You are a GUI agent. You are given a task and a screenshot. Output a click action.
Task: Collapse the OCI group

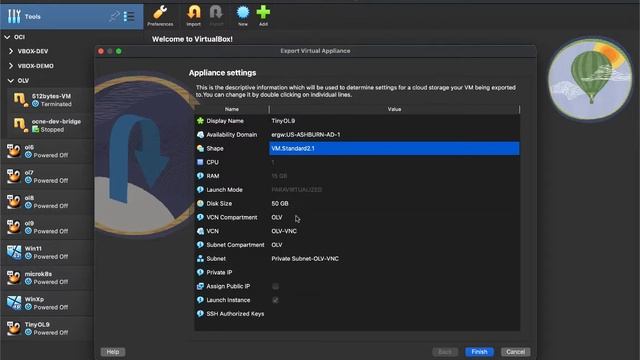(7, 37)
